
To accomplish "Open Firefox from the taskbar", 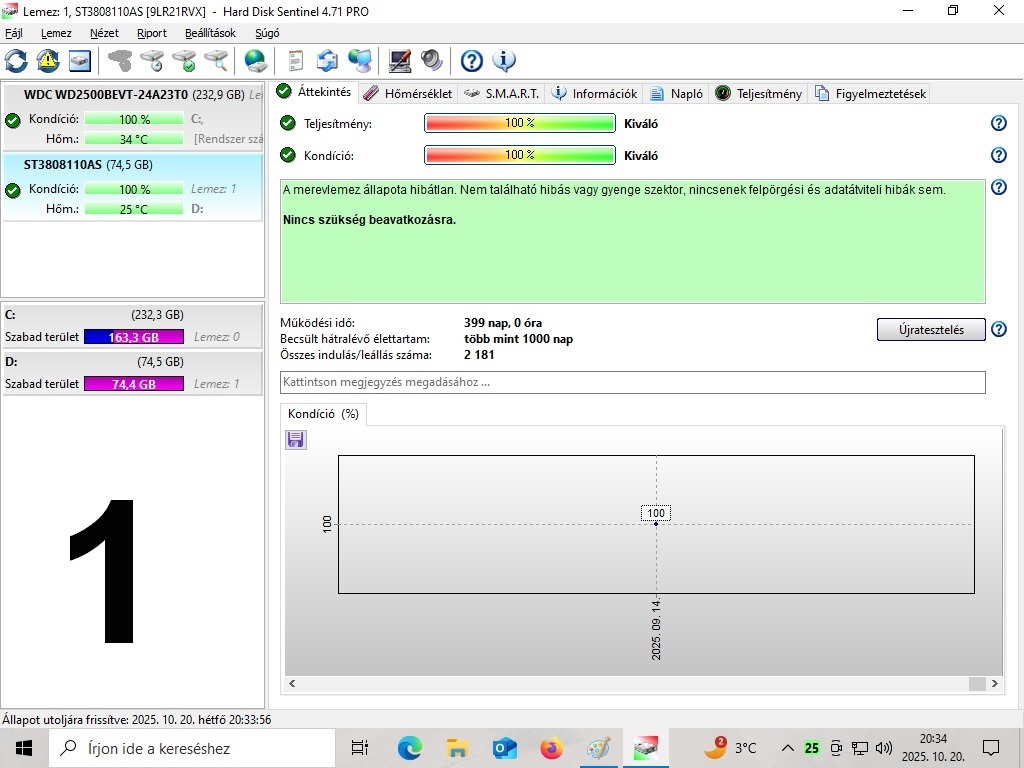I will pos(551,748).
